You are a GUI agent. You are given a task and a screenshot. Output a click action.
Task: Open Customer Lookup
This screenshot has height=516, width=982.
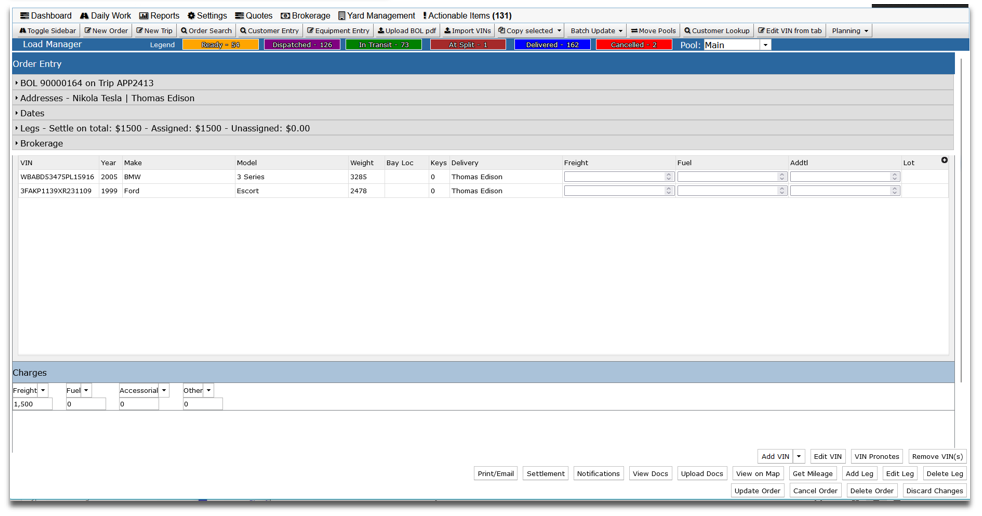716,31
